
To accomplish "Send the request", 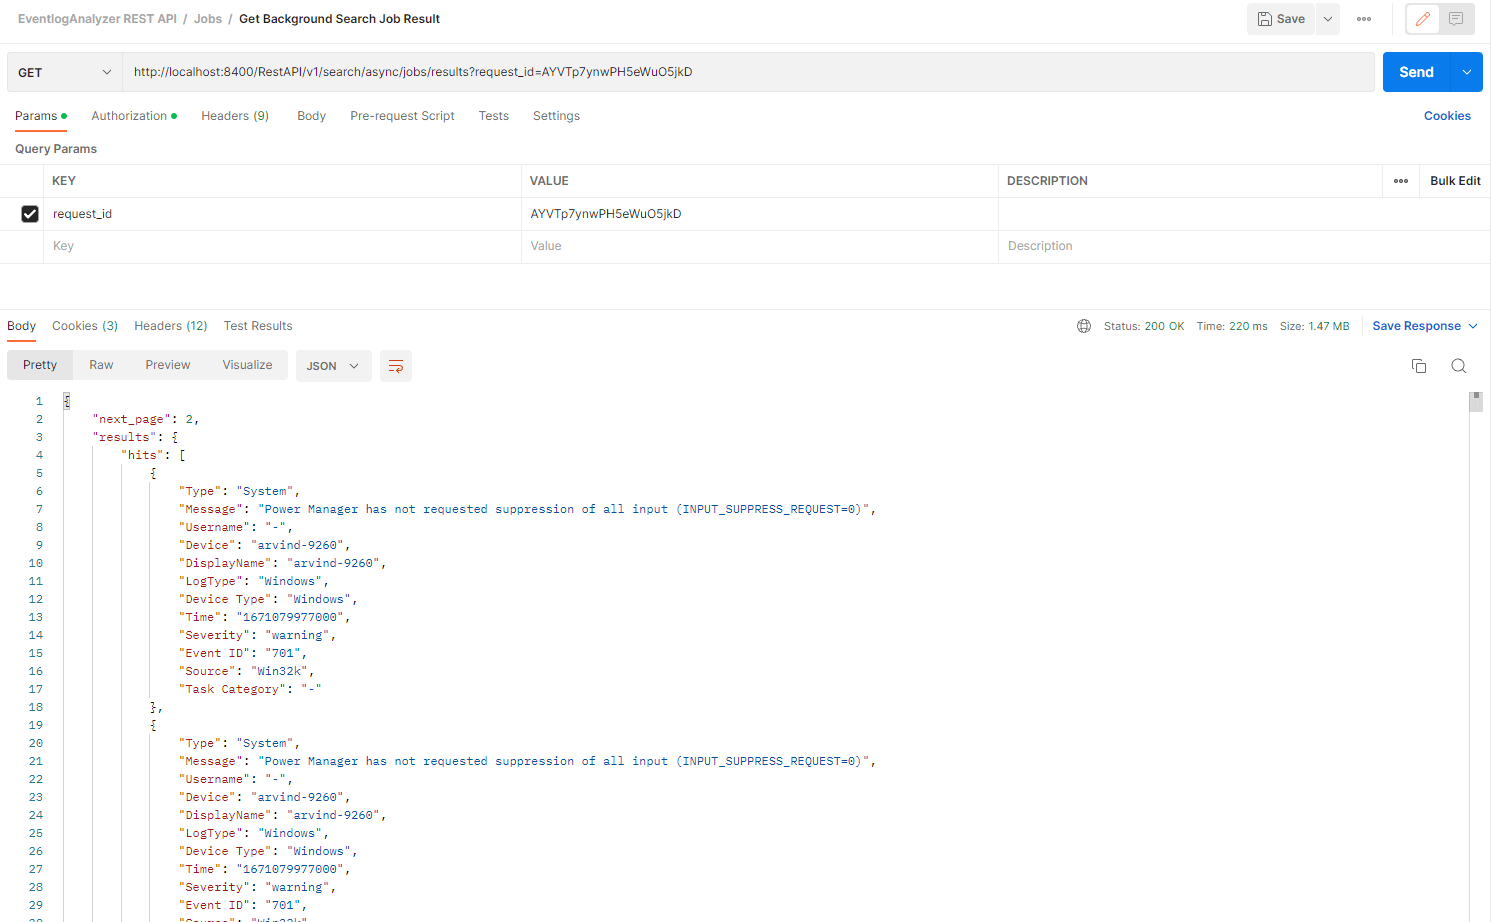I will [x=1416, y=71].
